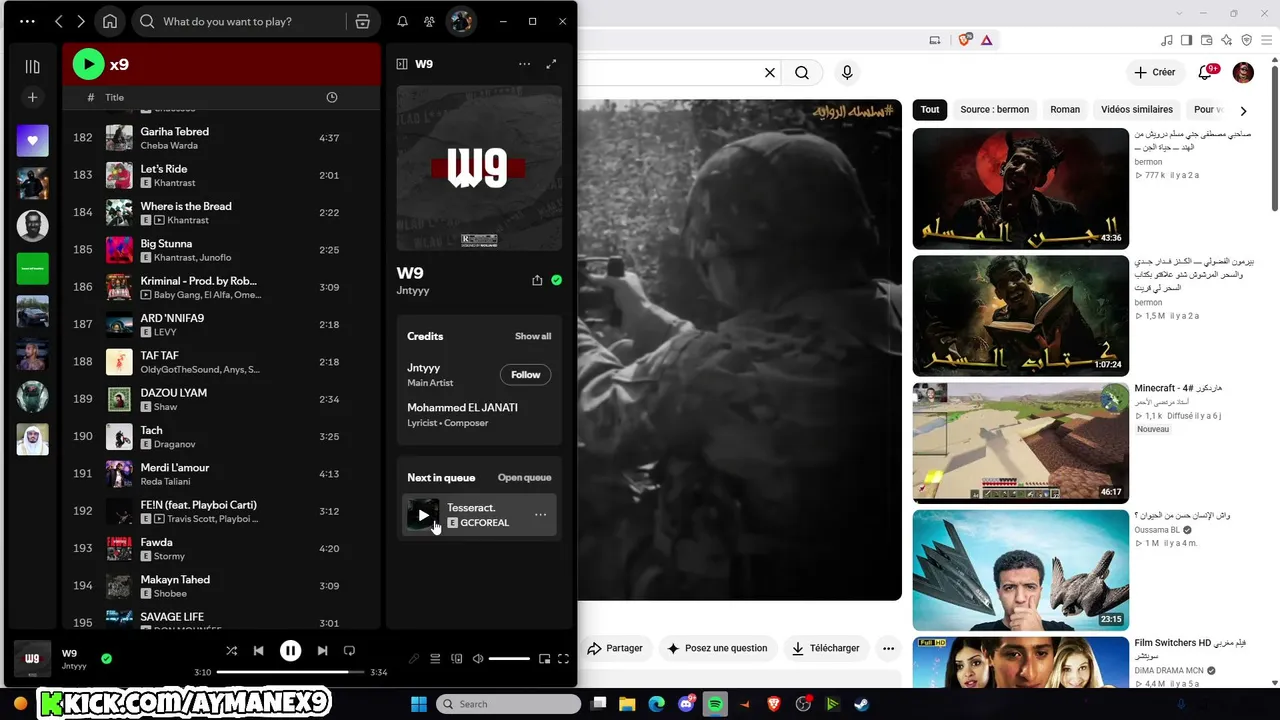Toggle shuffle in Spotify player

pyautogui.click(x=231, y=650)
